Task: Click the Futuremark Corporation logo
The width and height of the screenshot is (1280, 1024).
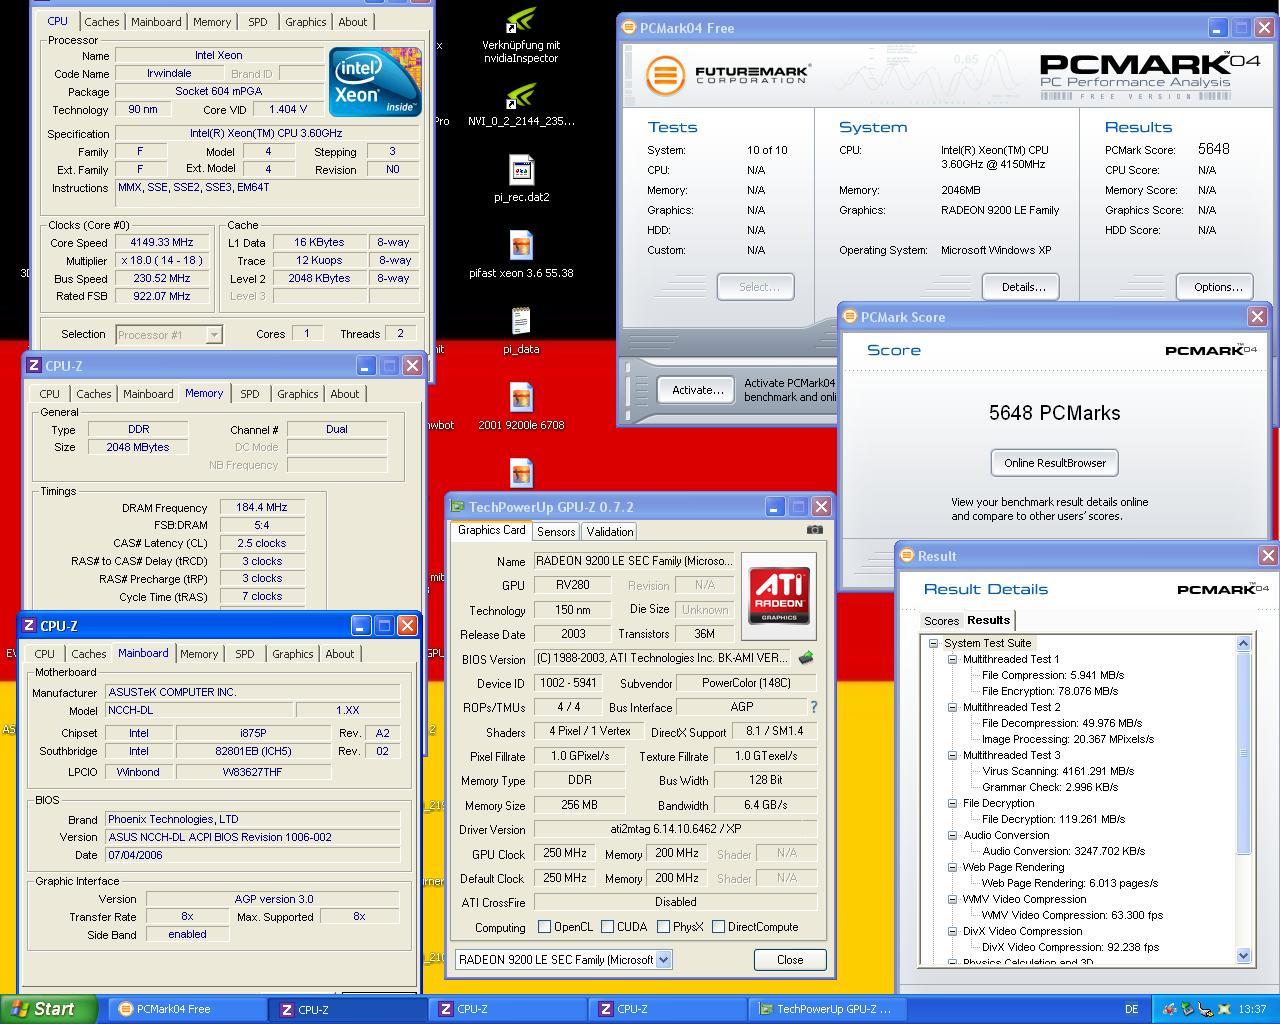Action: 729,75
